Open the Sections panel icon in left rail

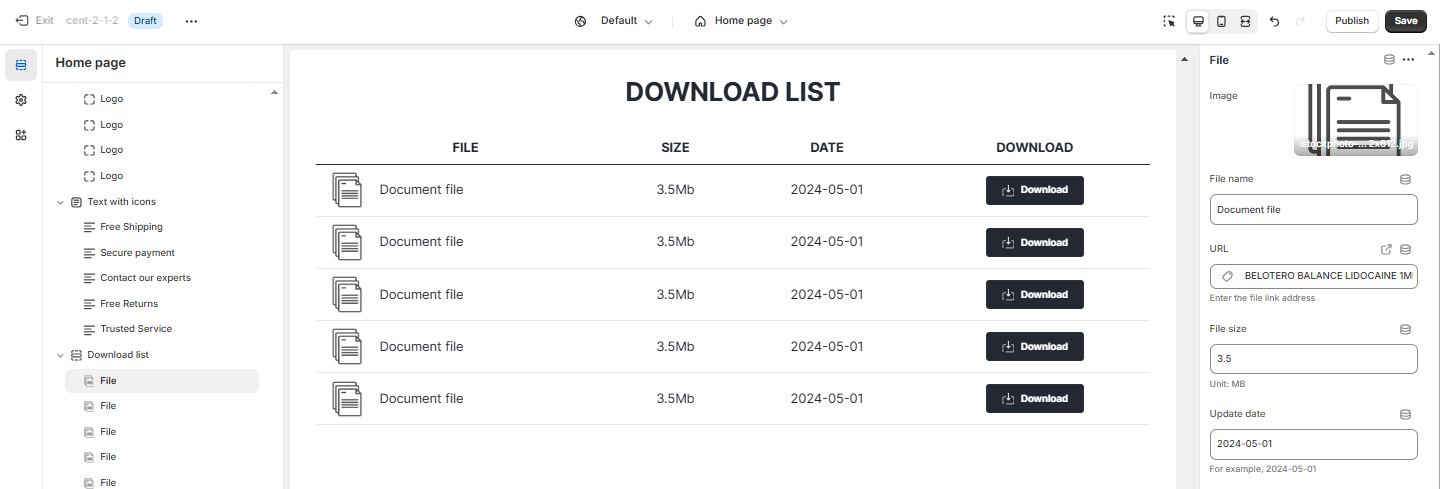pyautogui.click(x=21, y=65)
